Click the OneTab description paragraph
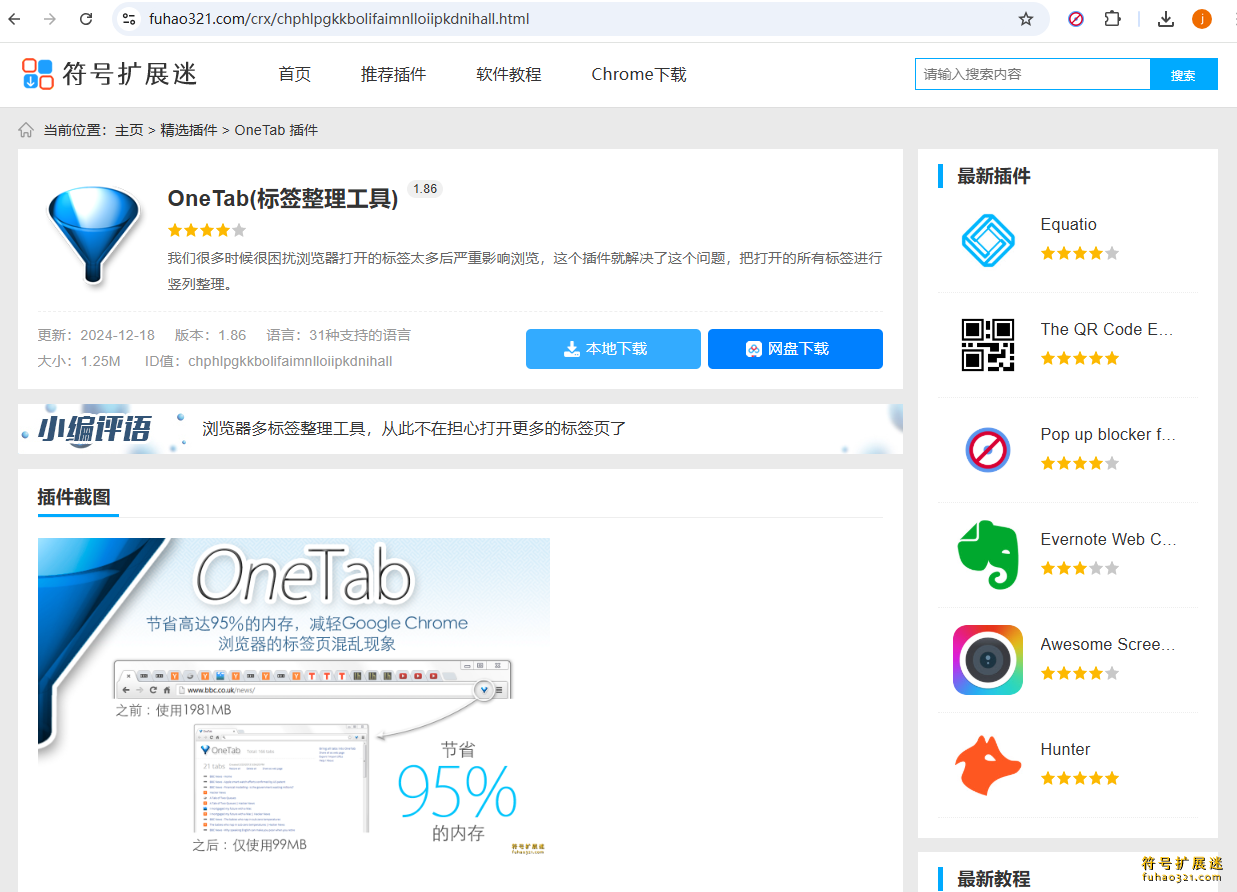1237x892 pixels. (x=525, y=270)
